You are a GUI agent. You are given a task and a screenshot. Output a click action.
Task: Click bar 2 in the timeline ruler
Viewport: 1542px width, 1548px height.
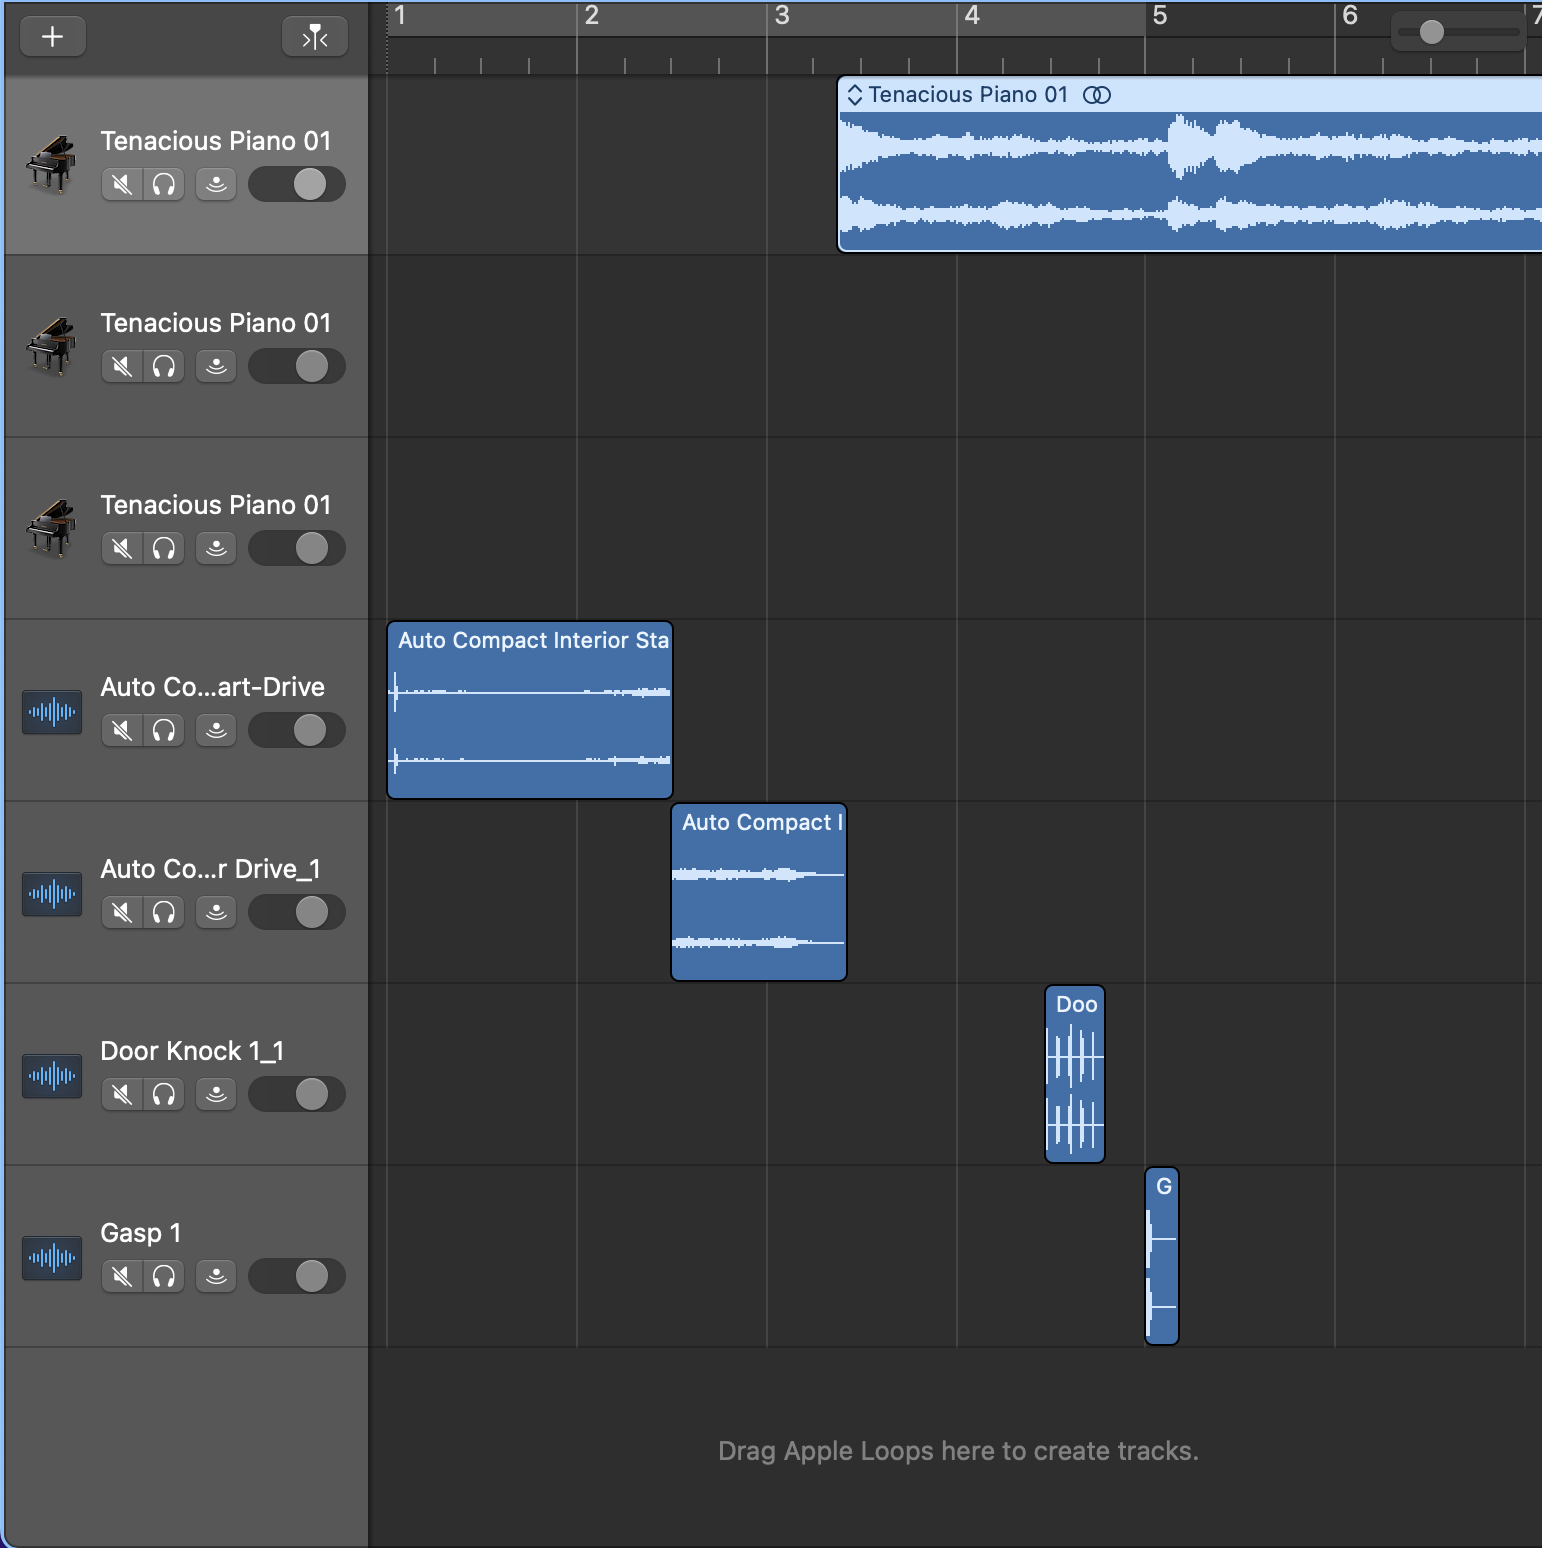pyautogui.click(x=592, y=16)
